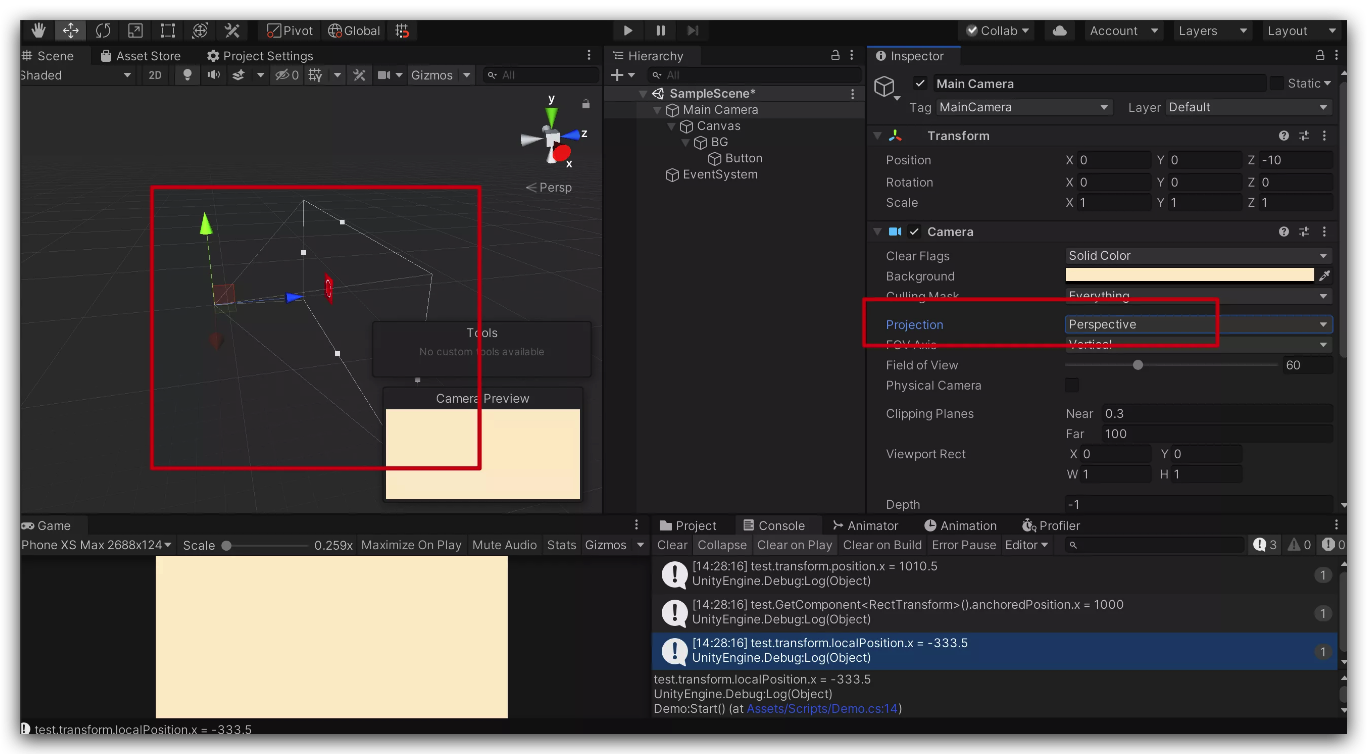The image size is (1367, 754).
Task: Uncheck Main Camera active checkbox
Action: pyautogui.click(x=920, y=83)
